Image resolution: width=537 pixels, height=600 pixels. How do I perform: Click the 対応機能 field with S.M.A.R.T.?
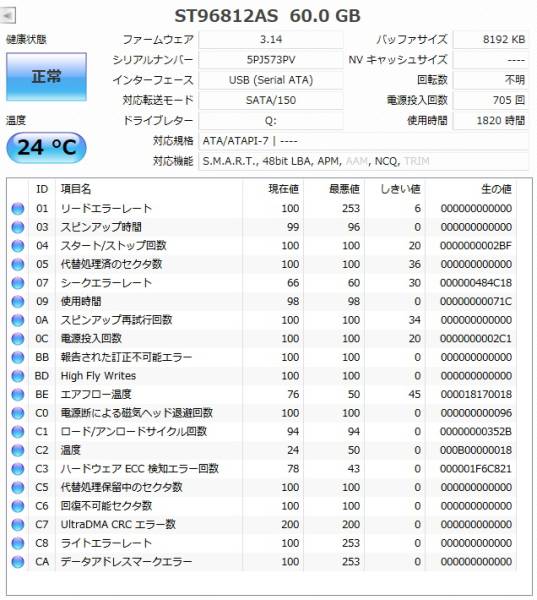[x=364, y=161]
